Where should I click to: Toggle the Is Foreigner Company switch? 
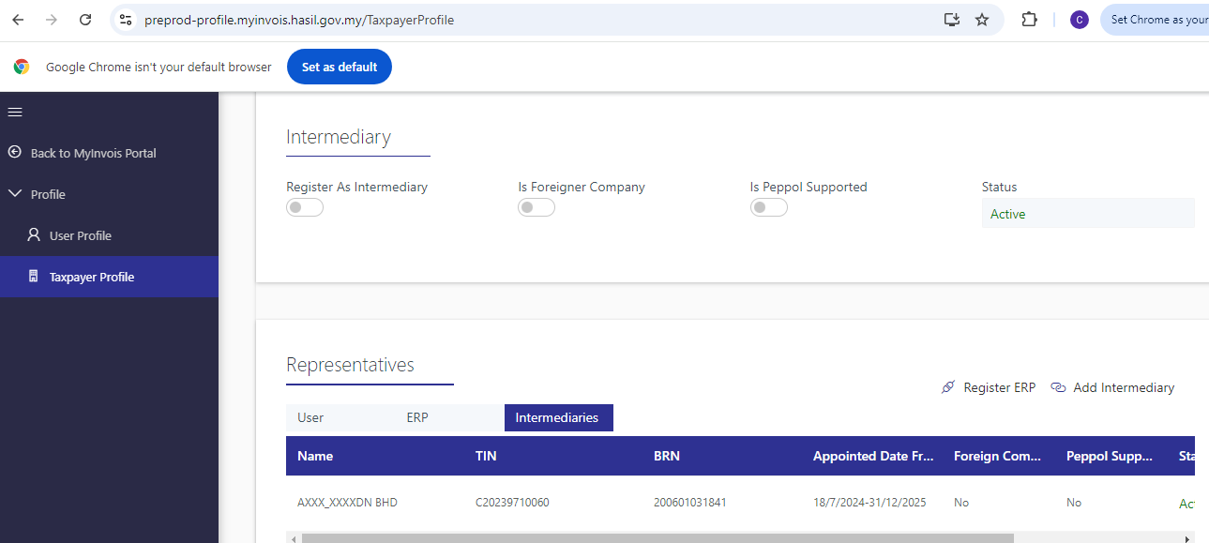tap(537, 207)
